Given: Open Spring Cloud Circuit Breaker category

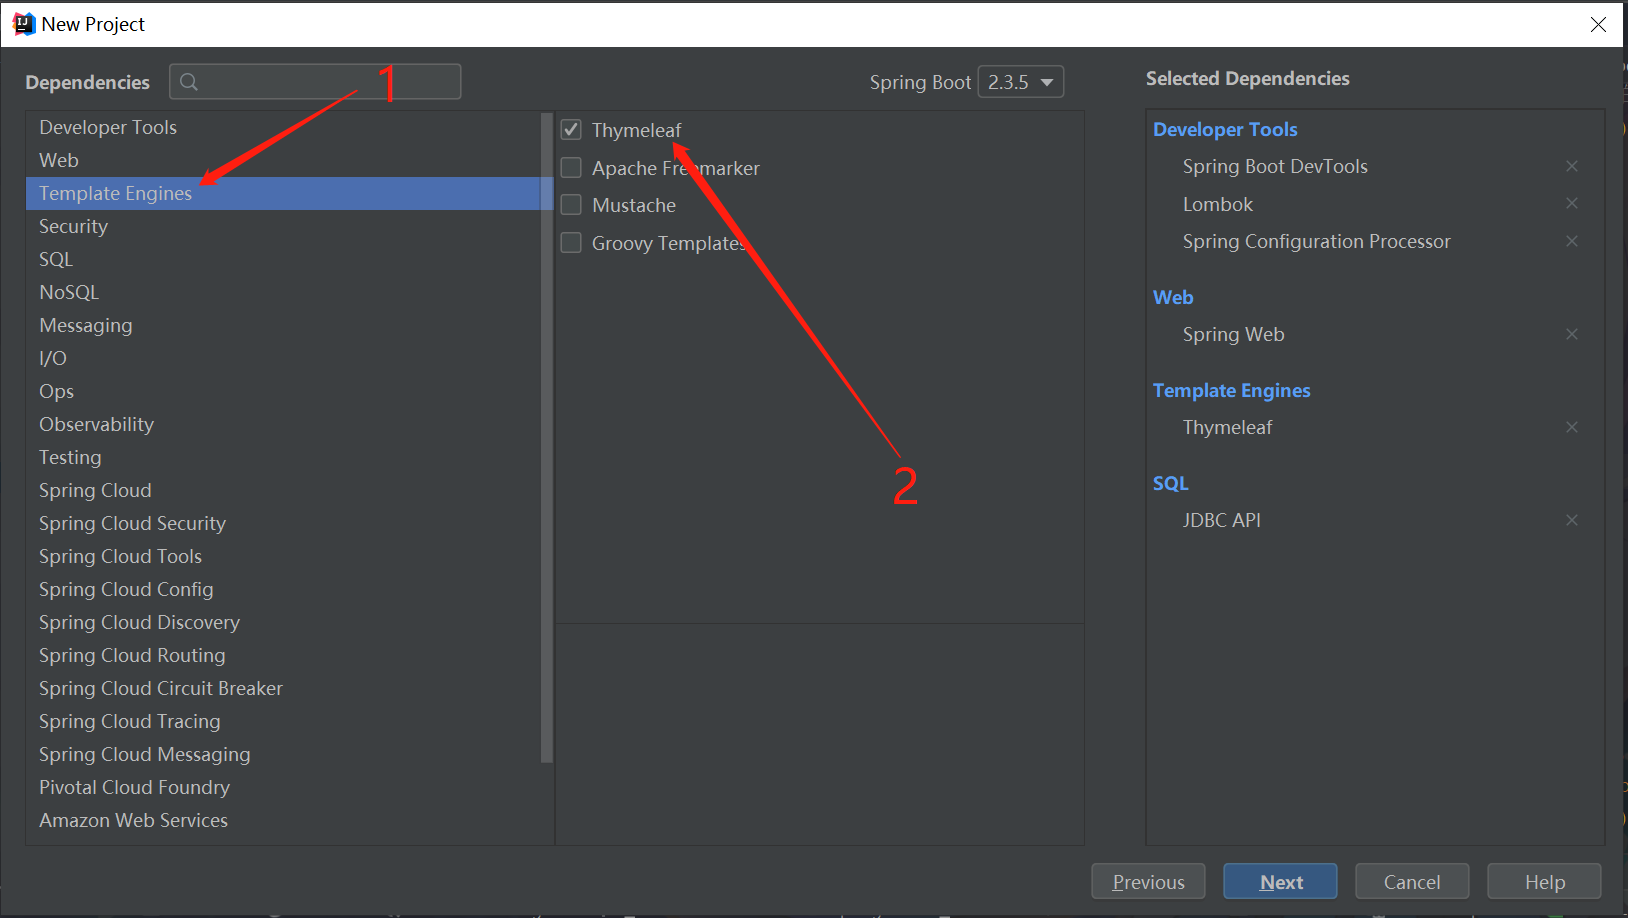Looking at the screenshot, I should tap(283, 688).
